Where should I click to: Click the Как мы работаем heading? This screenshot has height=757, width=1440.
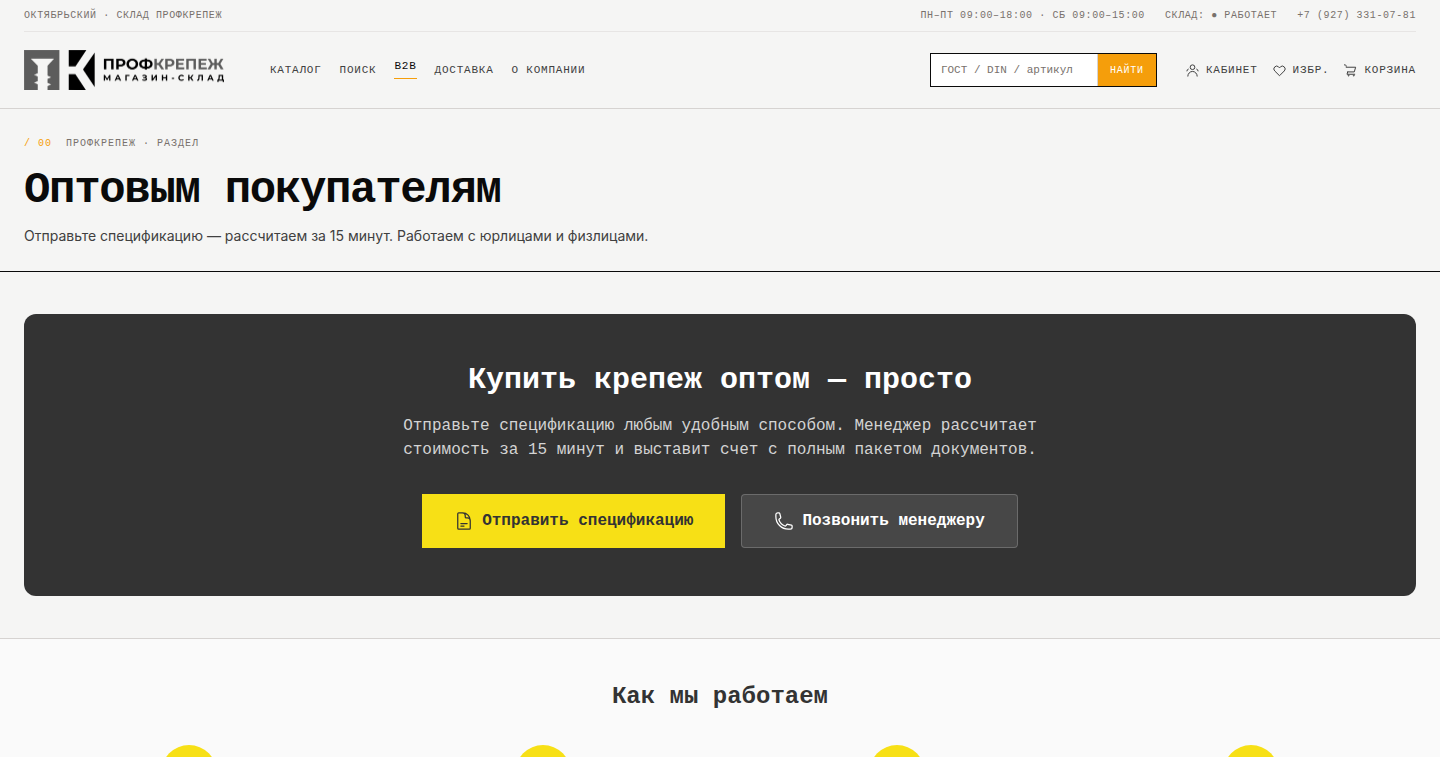click(x=720, y=695)
